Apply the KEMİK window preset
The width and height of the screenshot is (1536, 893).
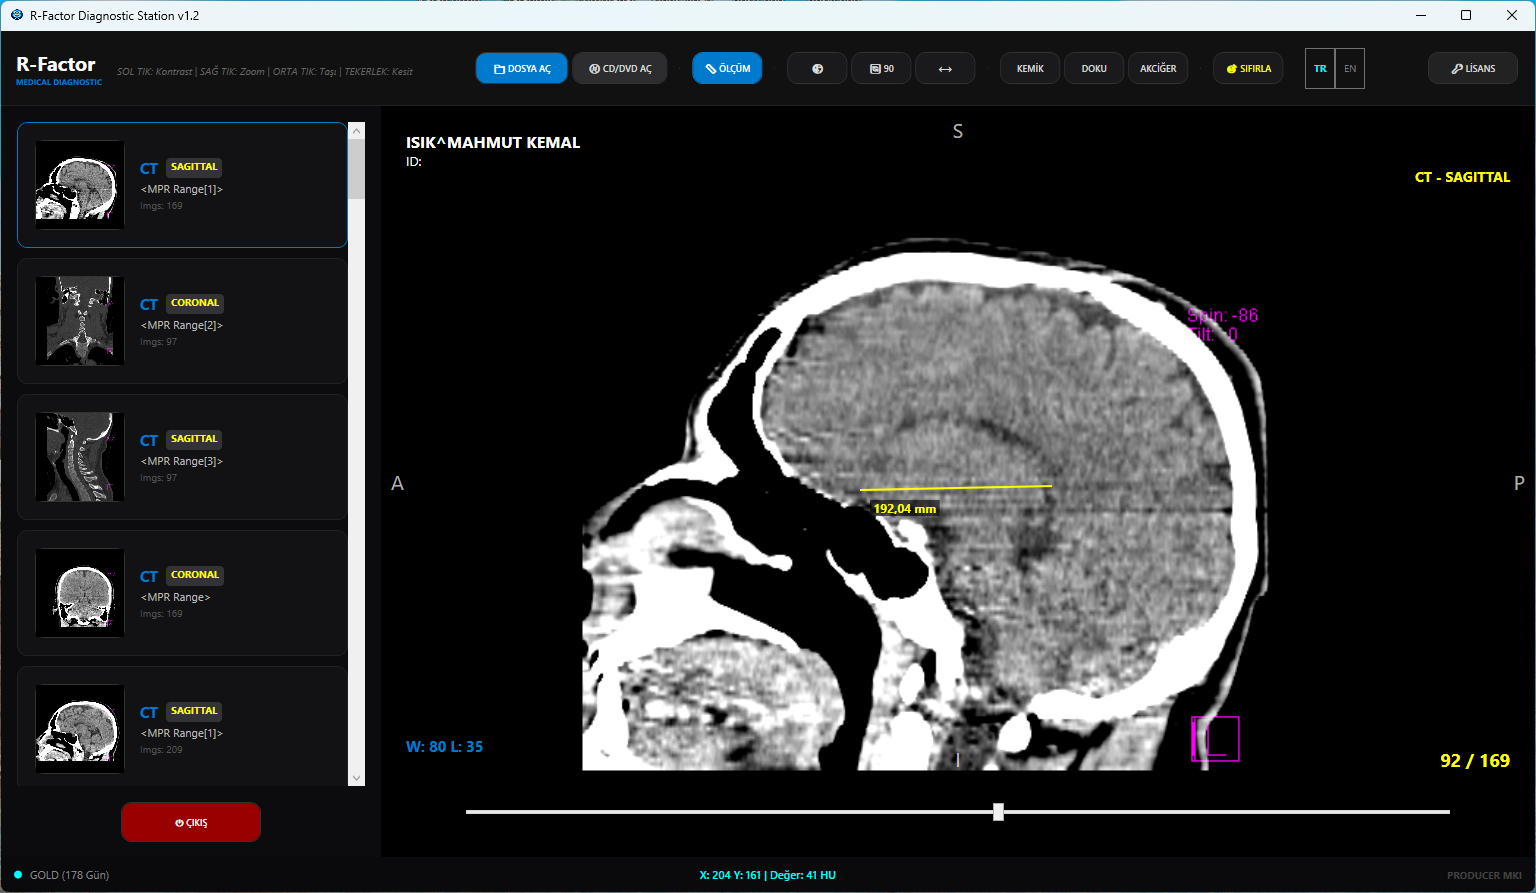1030,69
